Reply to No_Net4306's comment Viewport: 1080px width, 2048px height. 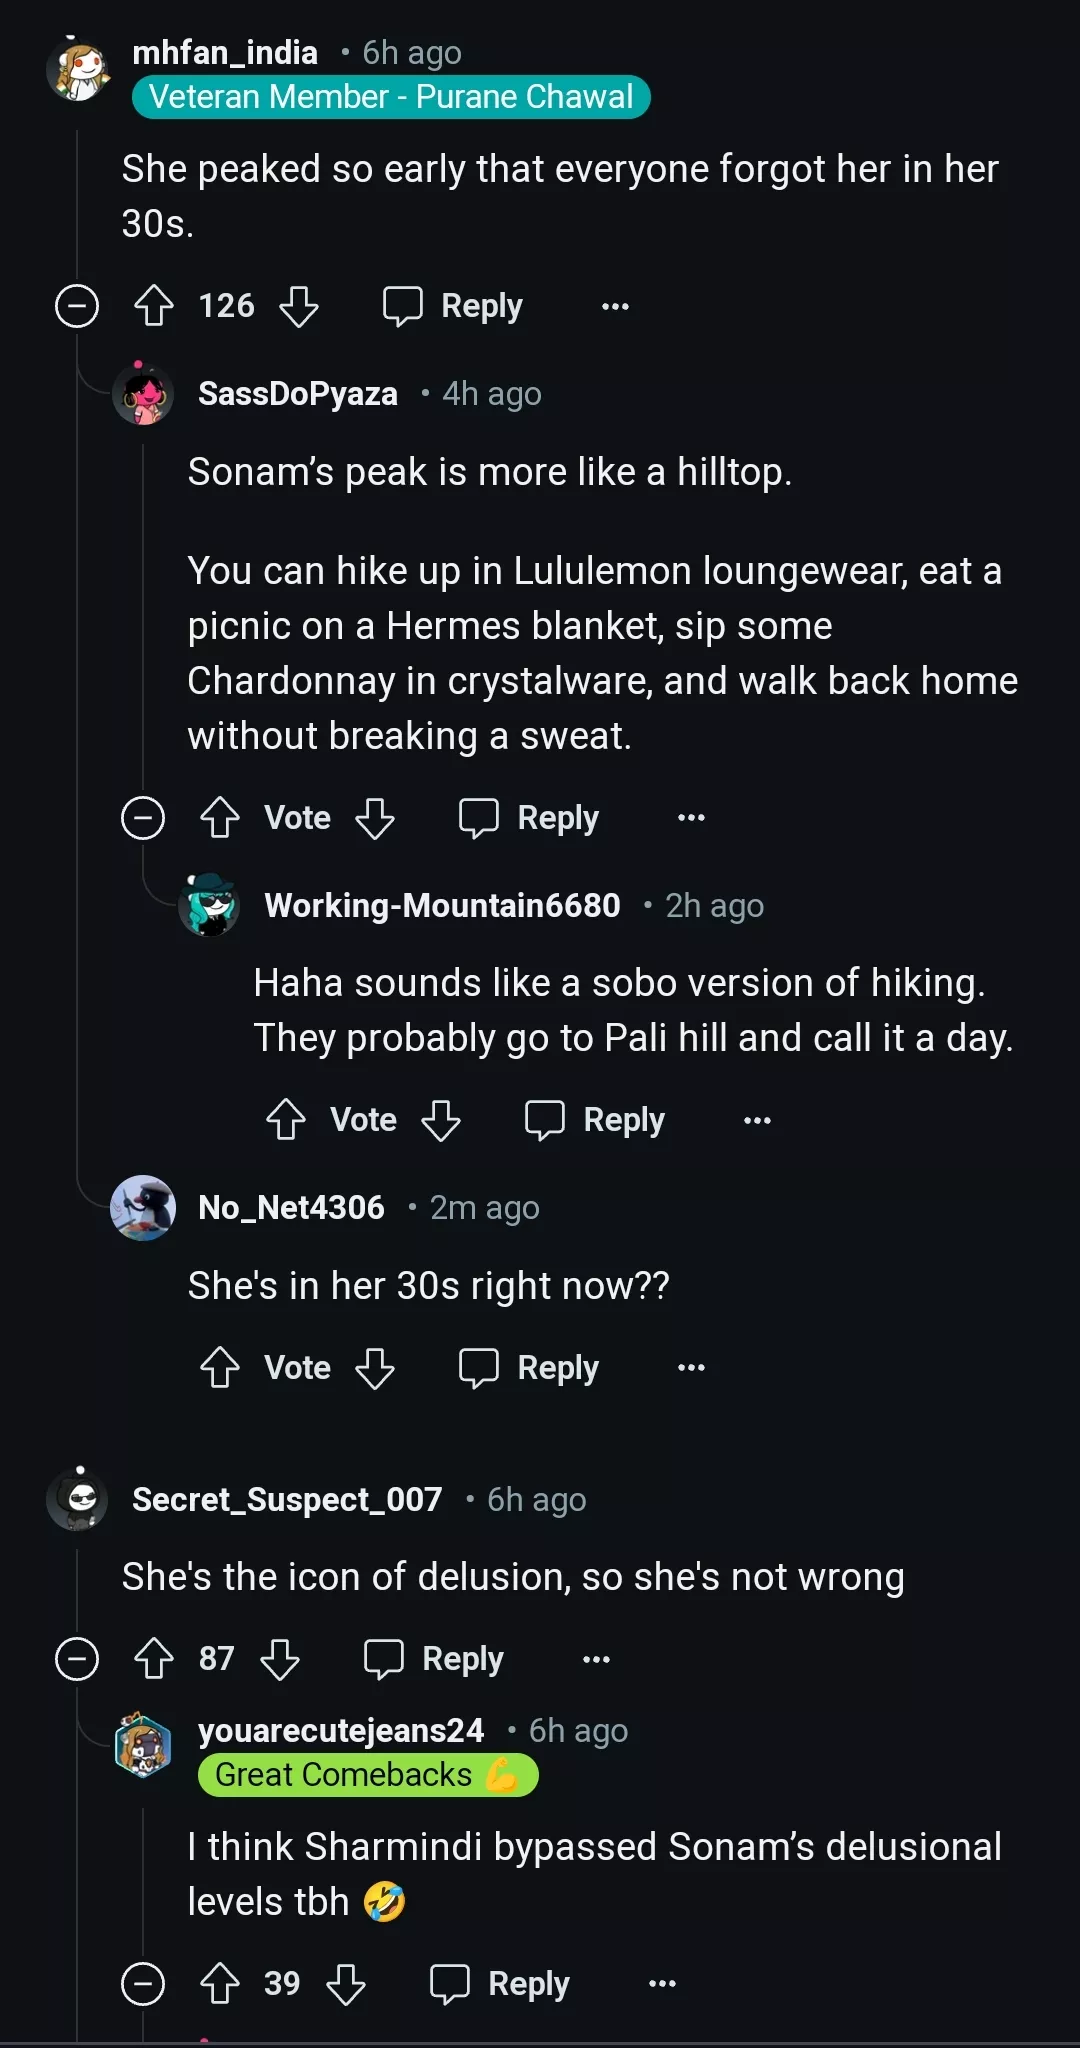click(530, 1368)
